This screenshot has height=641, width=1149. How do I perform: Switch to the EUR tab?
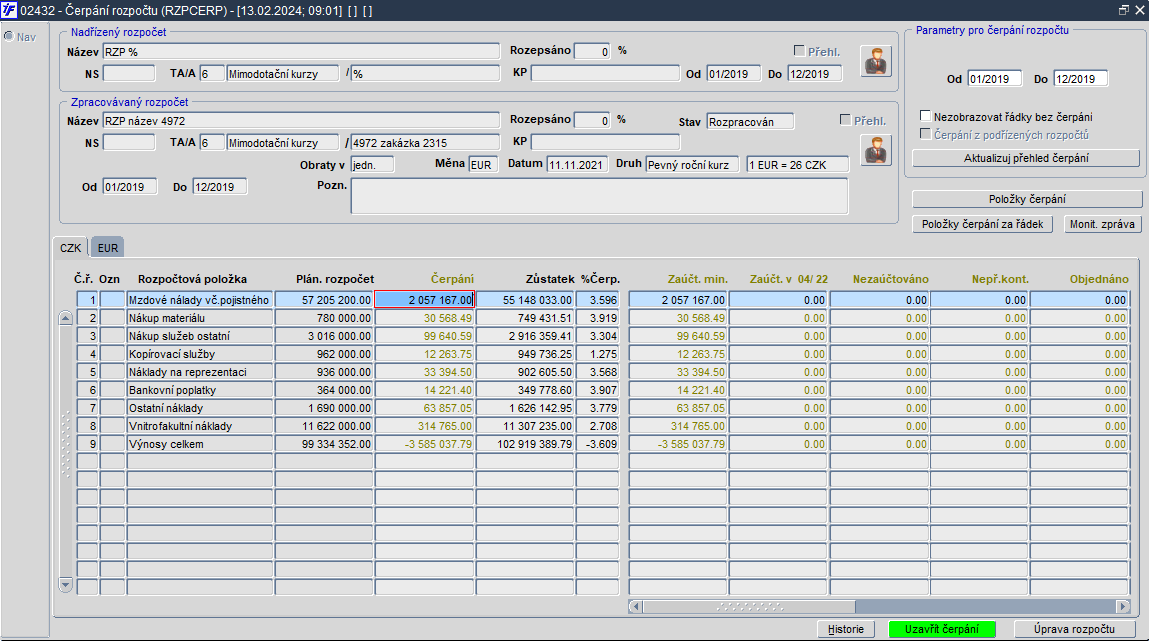pos(108,248)
